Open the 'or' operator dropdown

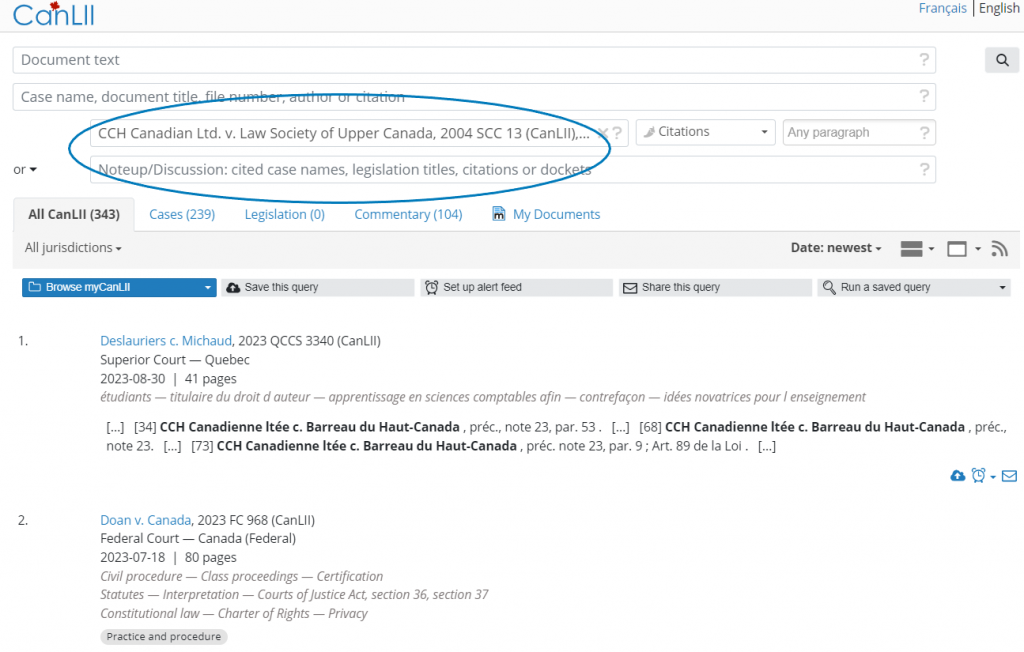point(25,170)
